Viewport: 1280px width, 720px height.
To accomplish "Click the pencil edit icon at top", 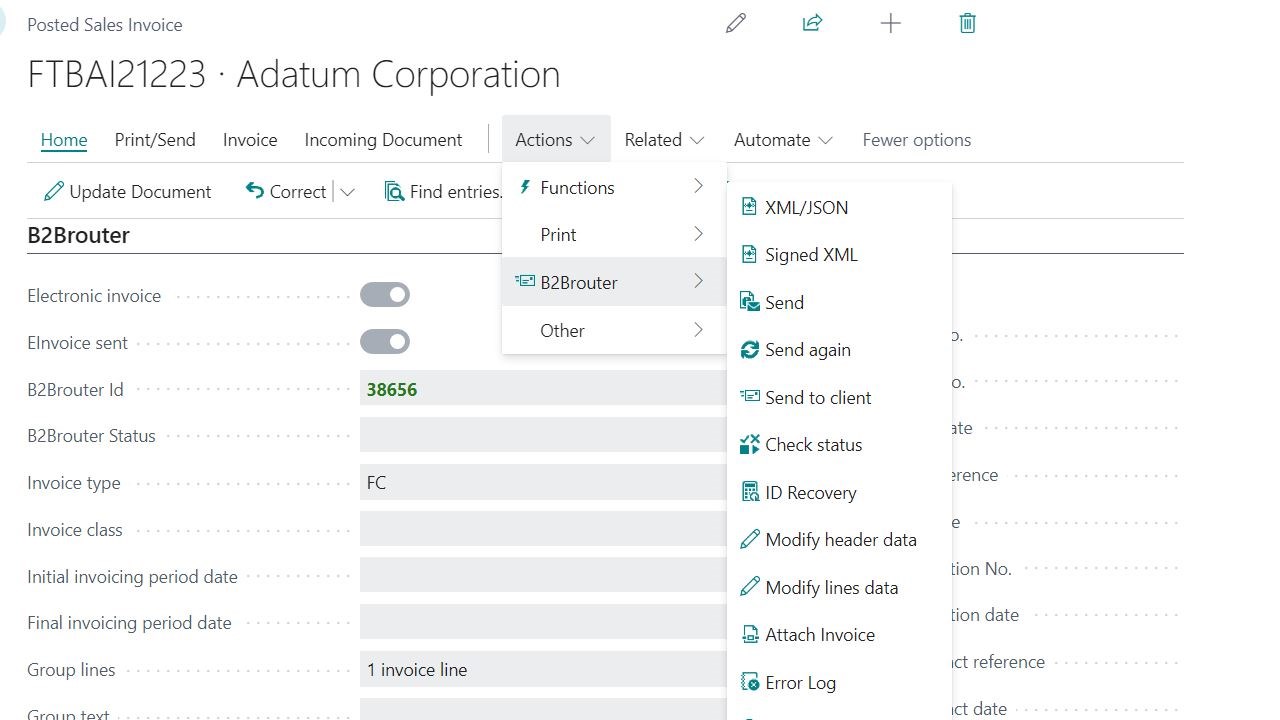I will click(x=736, y=23).
